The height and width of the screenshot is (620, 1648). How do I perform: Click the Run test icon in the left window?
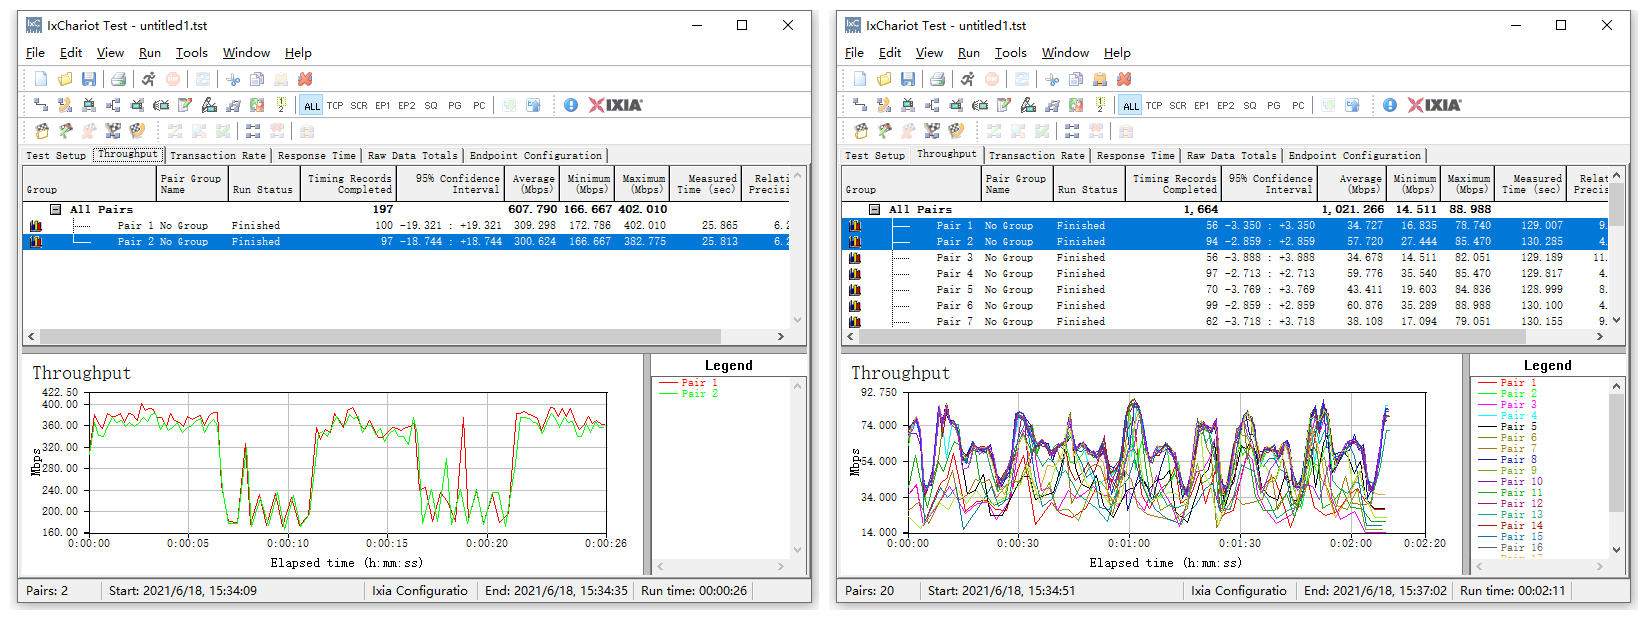pos(149,79)
